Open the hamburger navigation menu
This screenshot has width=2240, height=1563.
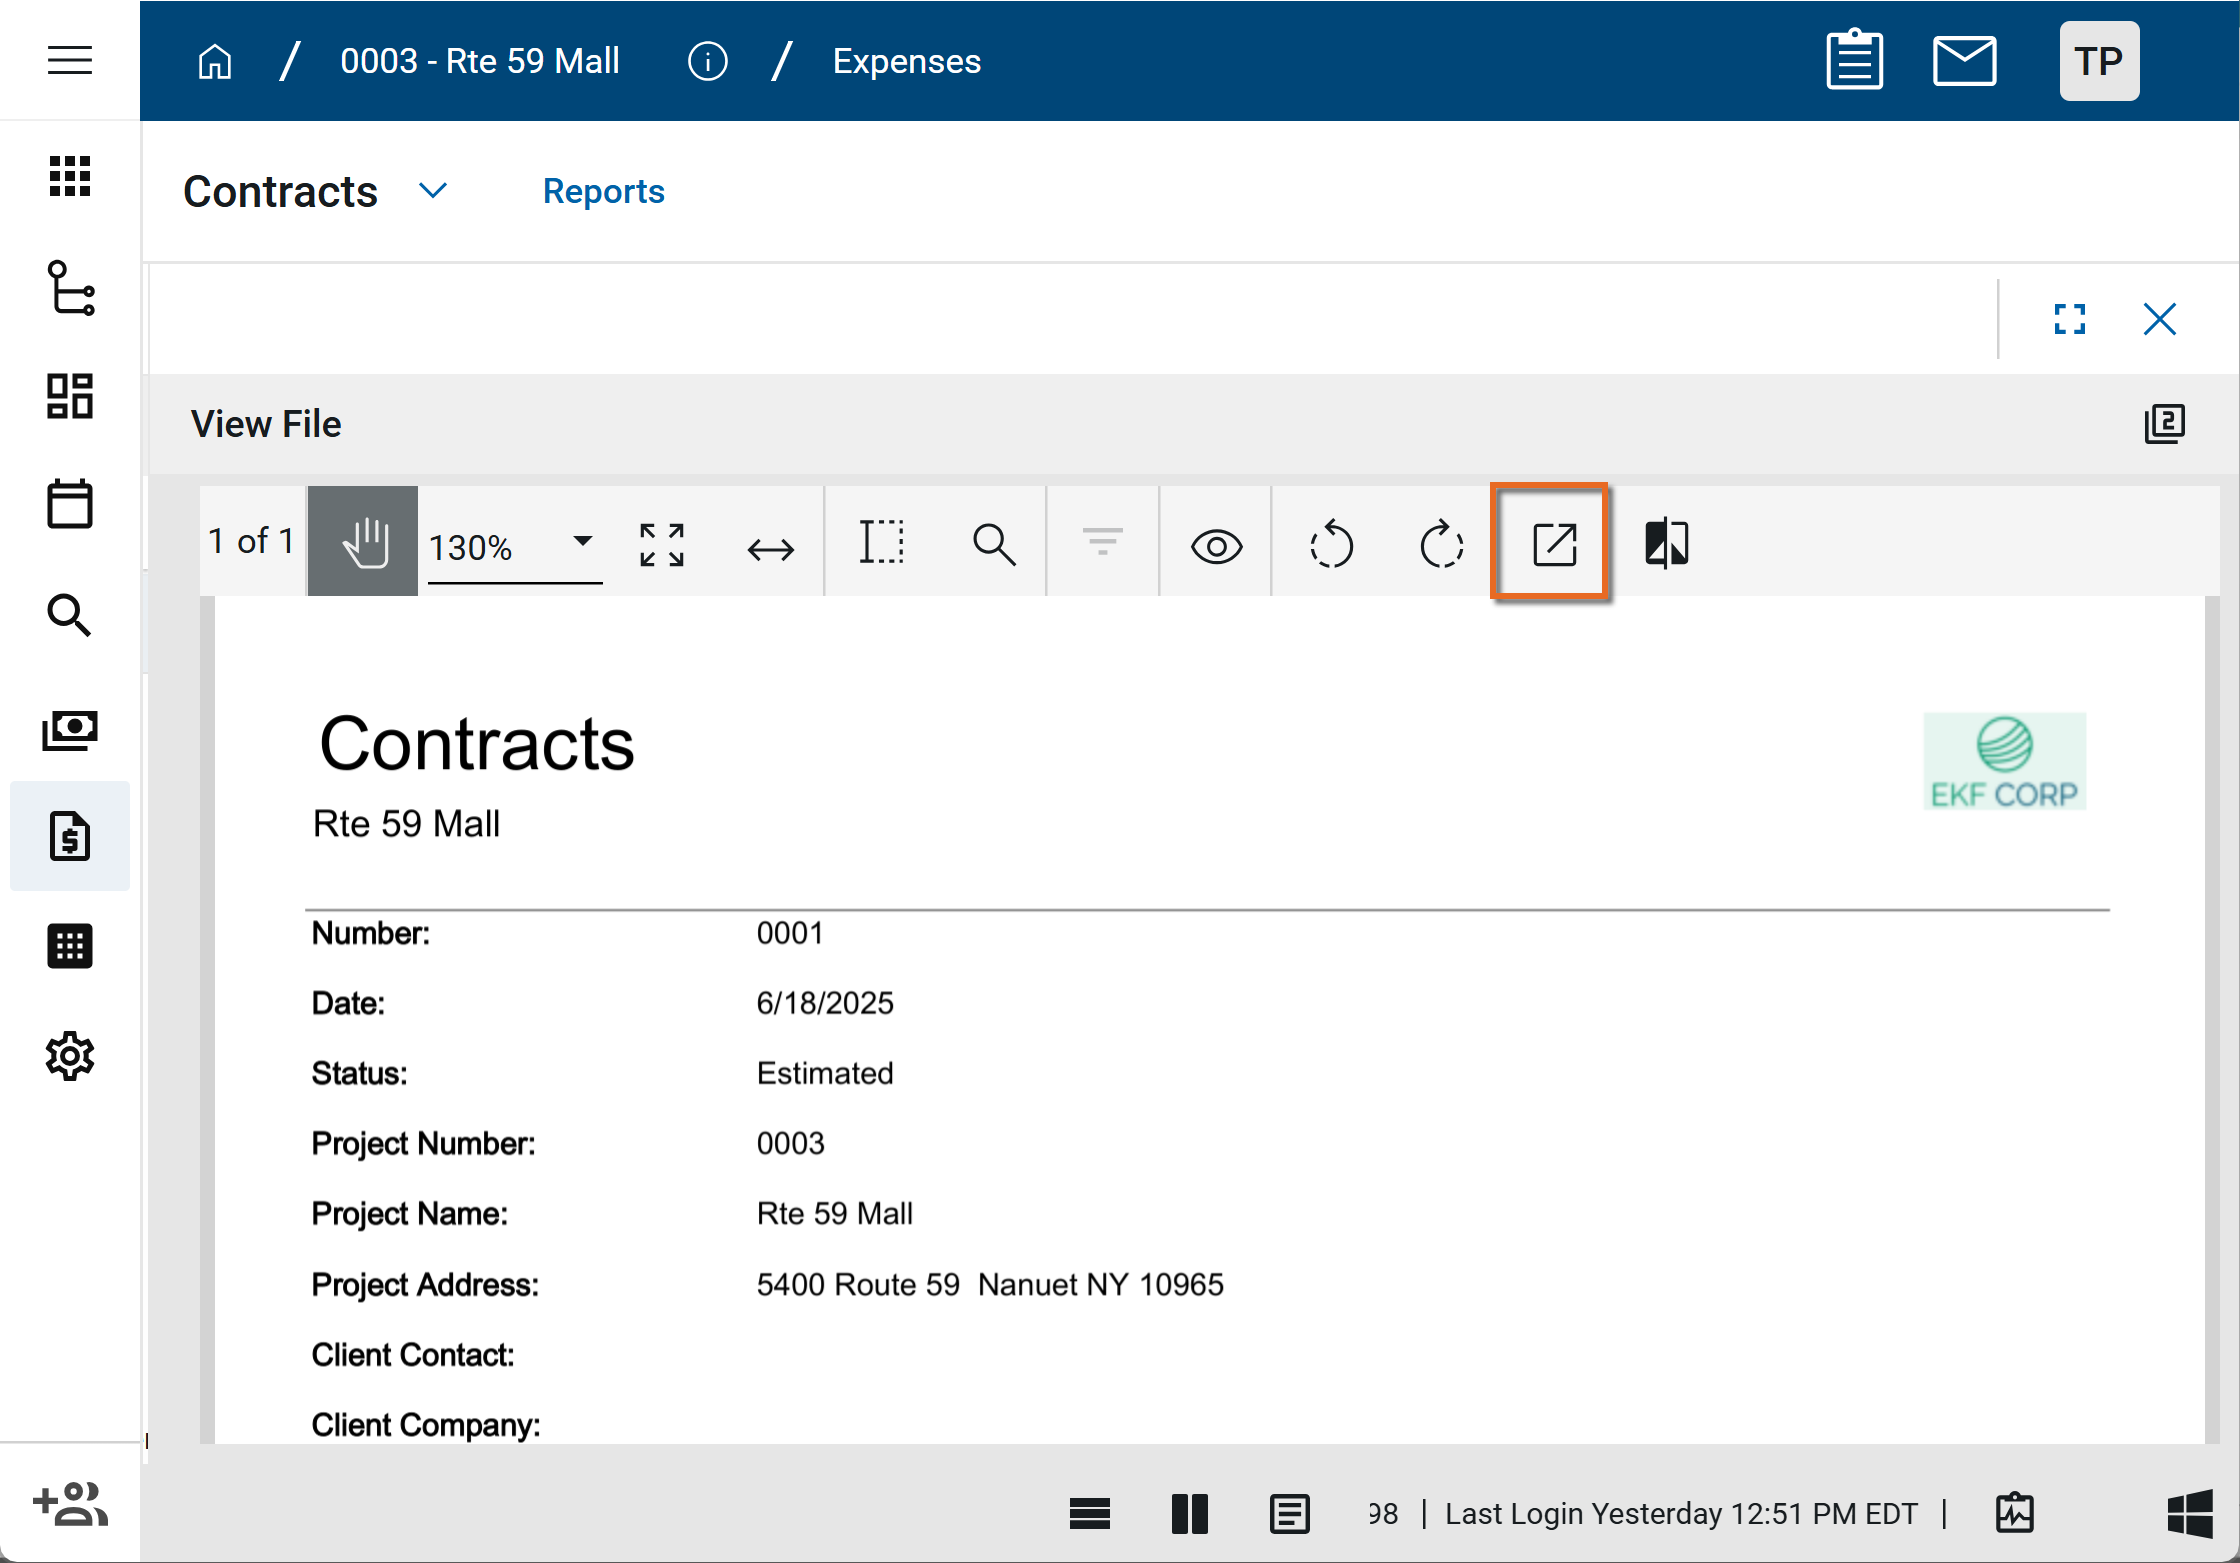coord(70,61)
